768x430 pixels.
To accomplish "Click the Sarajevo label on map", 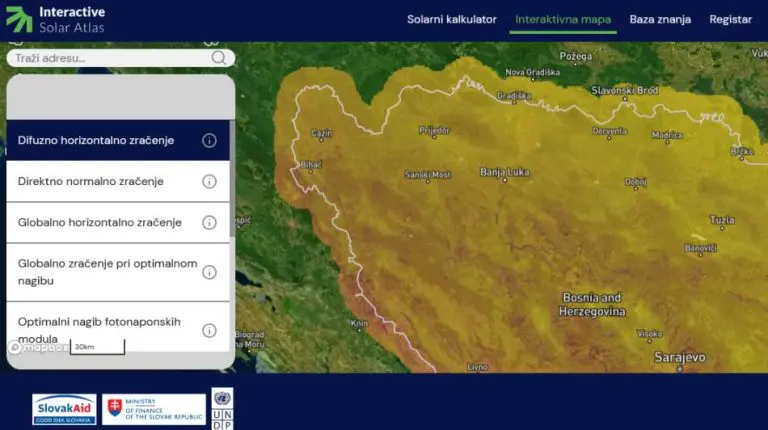I will 680,358.
